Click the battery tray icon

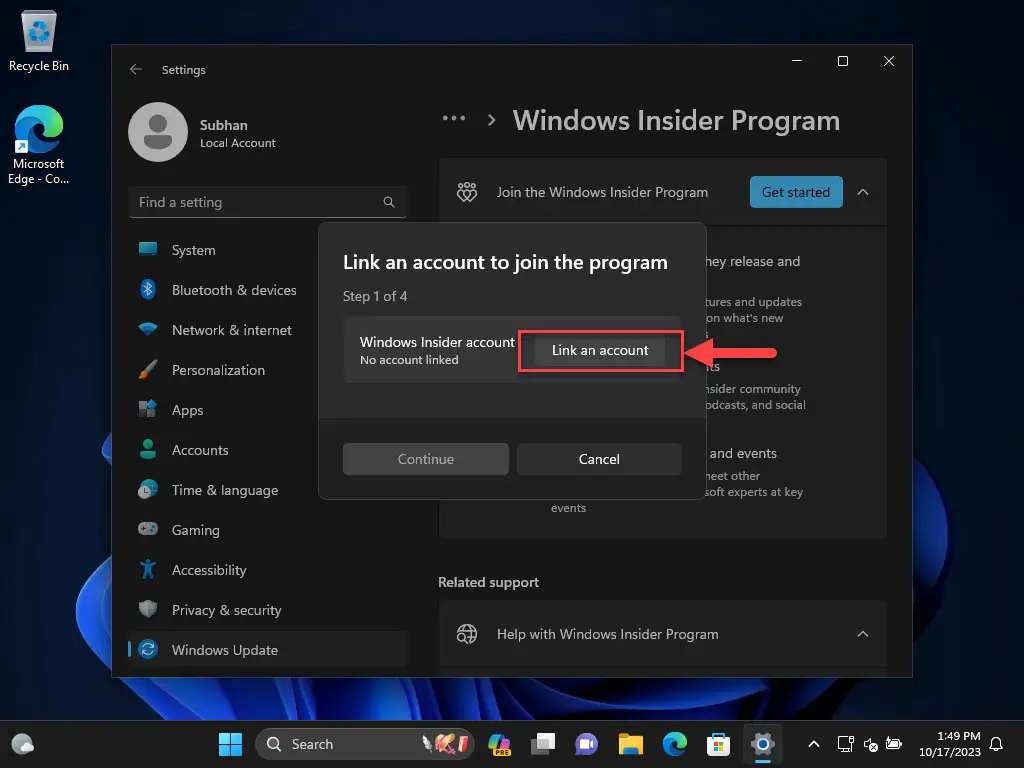[894, 744]
